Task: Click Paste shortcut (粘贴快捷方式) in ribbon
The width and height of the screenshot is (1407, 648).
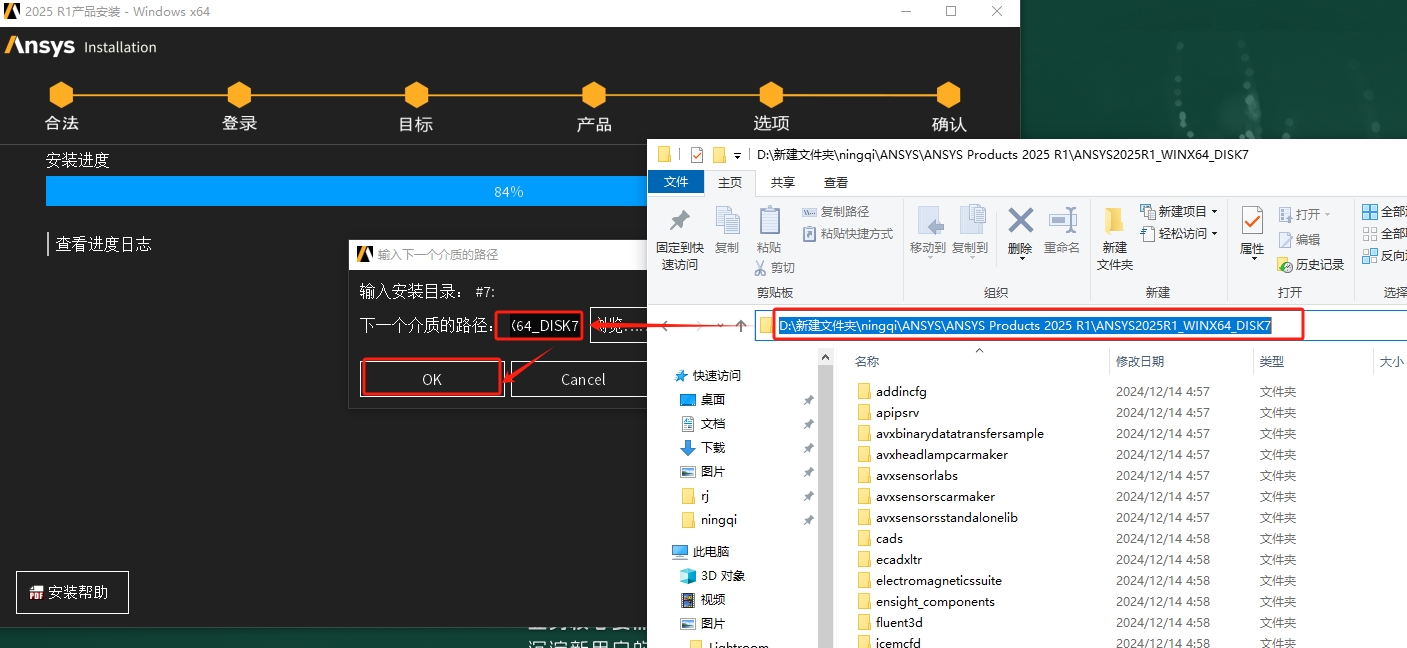Action: (848, 234)
